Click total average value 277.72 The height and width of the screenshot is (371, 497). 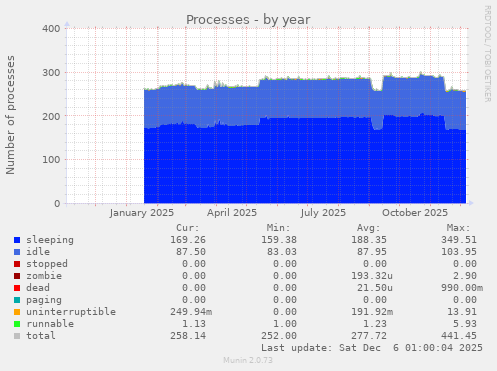[x=369, y=336]
